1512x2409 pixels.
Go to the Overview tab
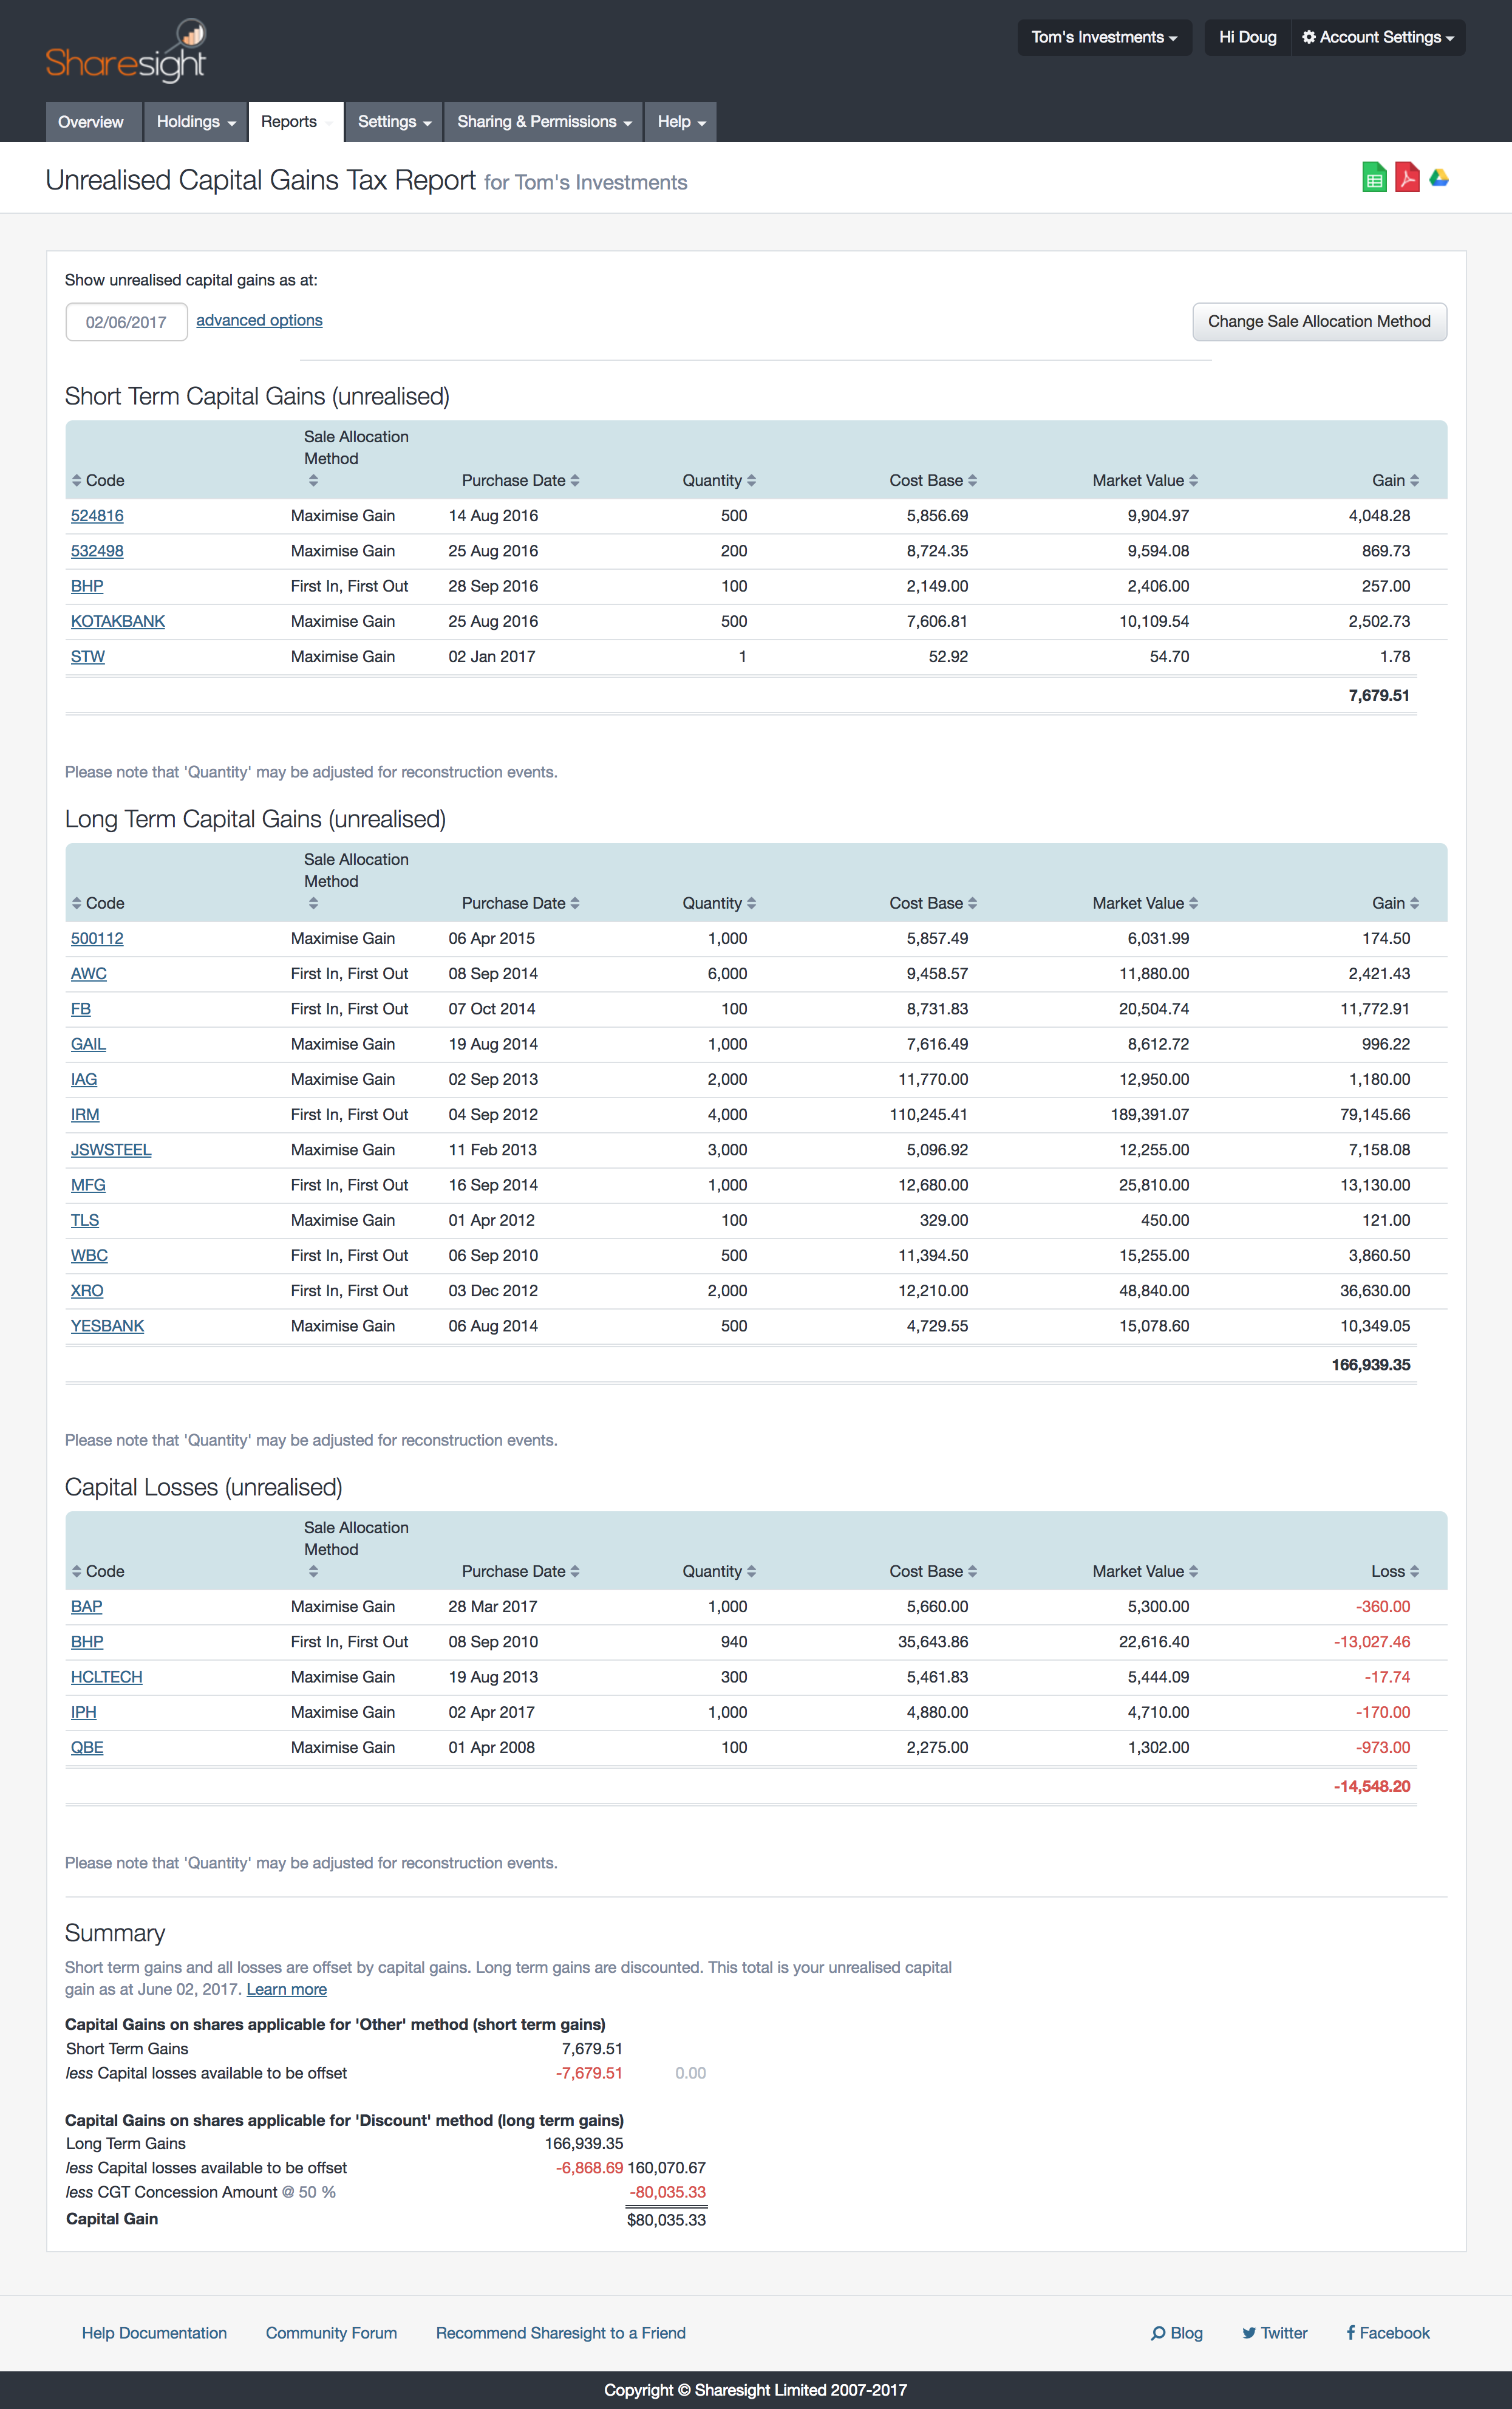[x=91, y=122]
